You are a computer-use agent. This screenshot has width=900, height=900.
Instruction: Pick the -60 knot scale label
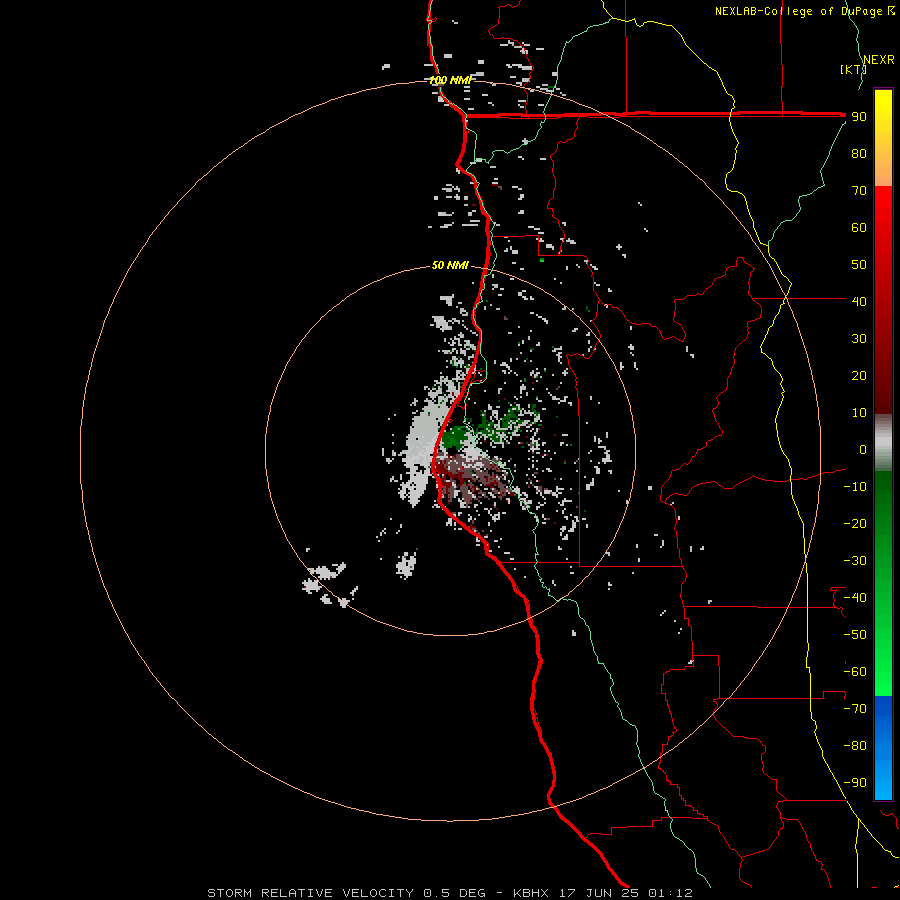(855, 672)
